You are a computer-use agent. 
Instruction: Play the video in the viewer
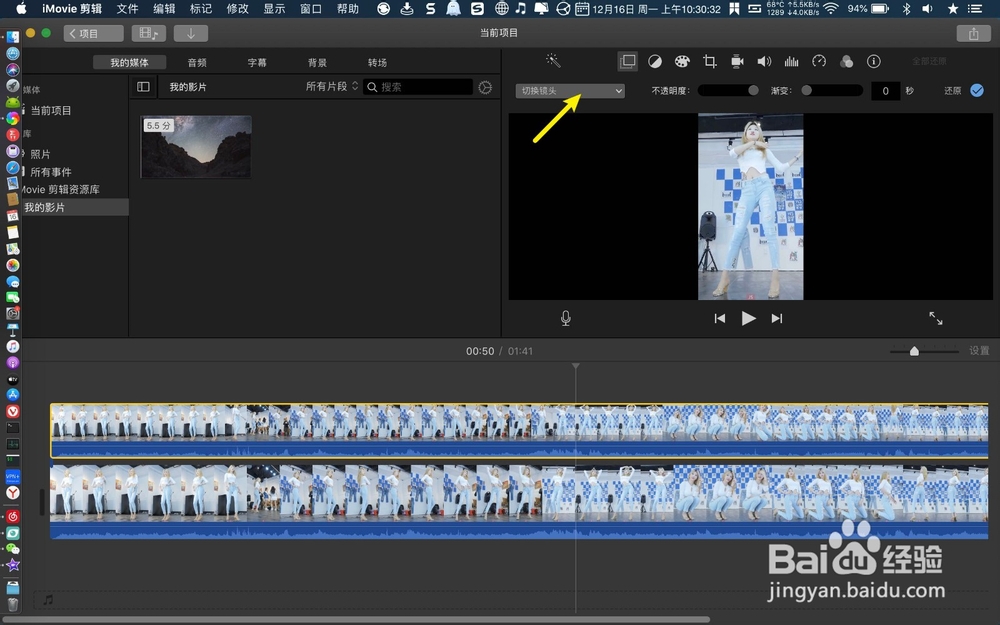pyautogui.click(x=748, y=318)
